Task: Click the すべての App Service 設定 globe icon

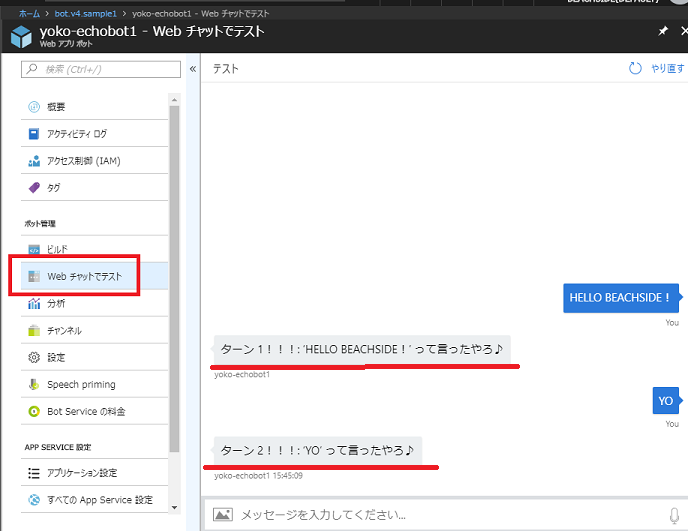Action: point(34,500)
